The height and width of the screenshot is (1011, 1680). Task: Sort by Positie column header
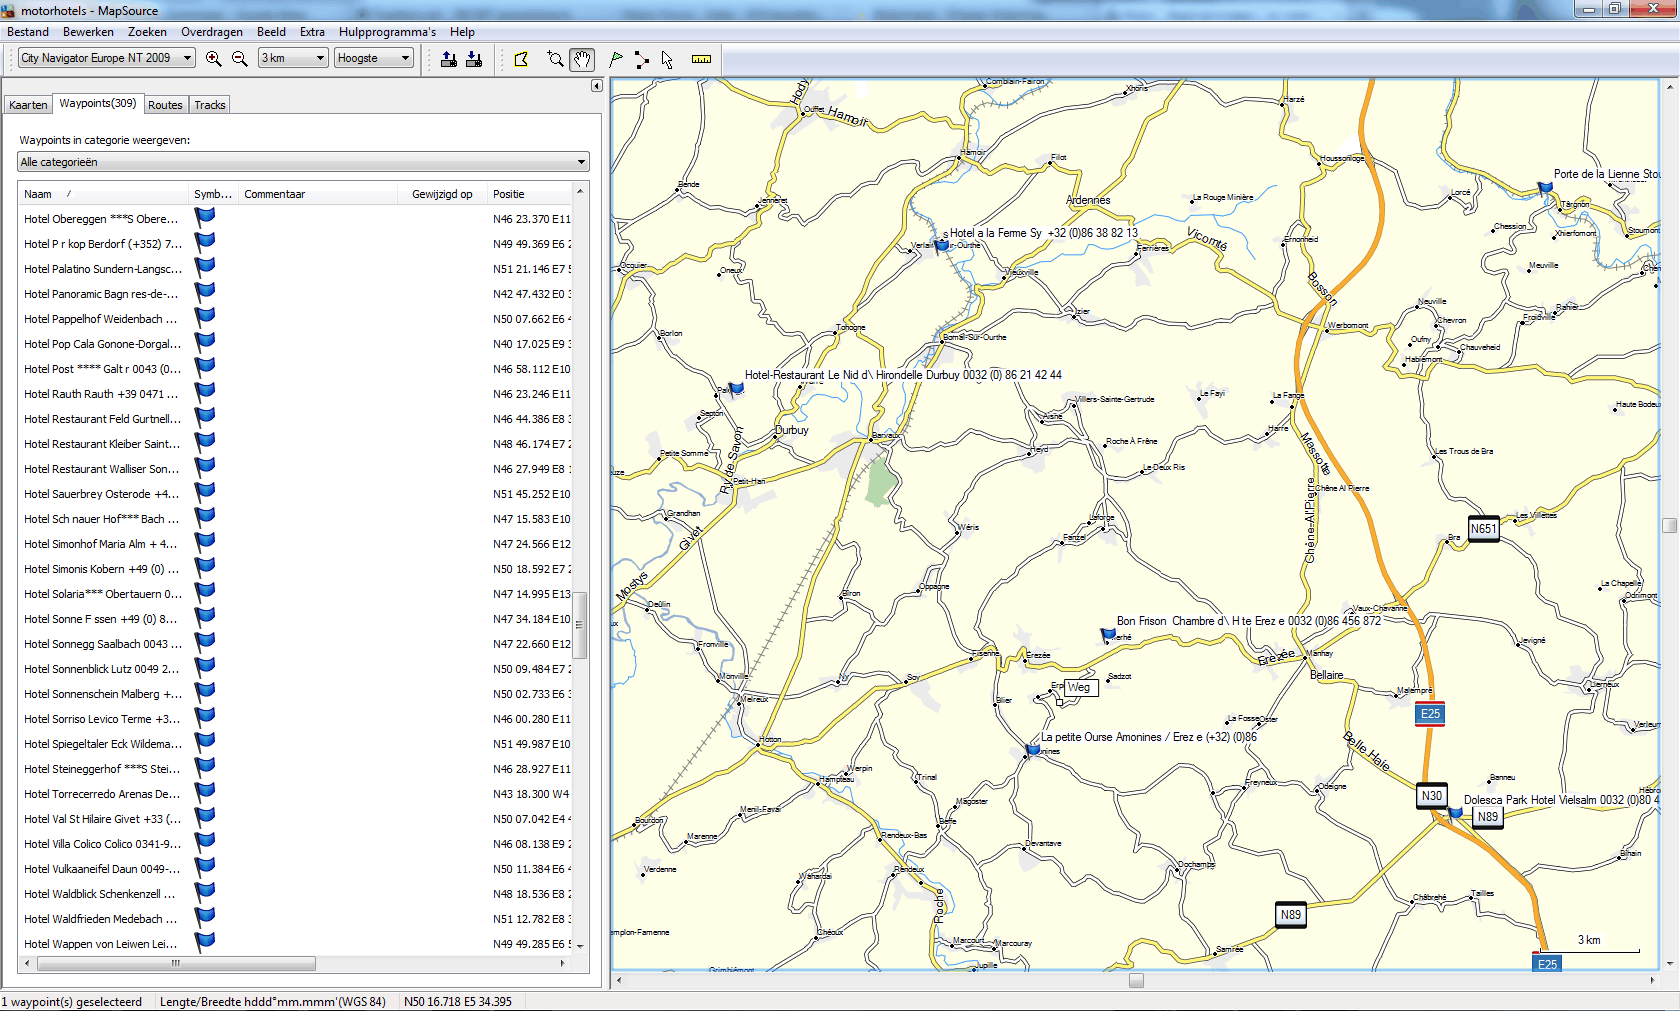[x=530, y=194]
